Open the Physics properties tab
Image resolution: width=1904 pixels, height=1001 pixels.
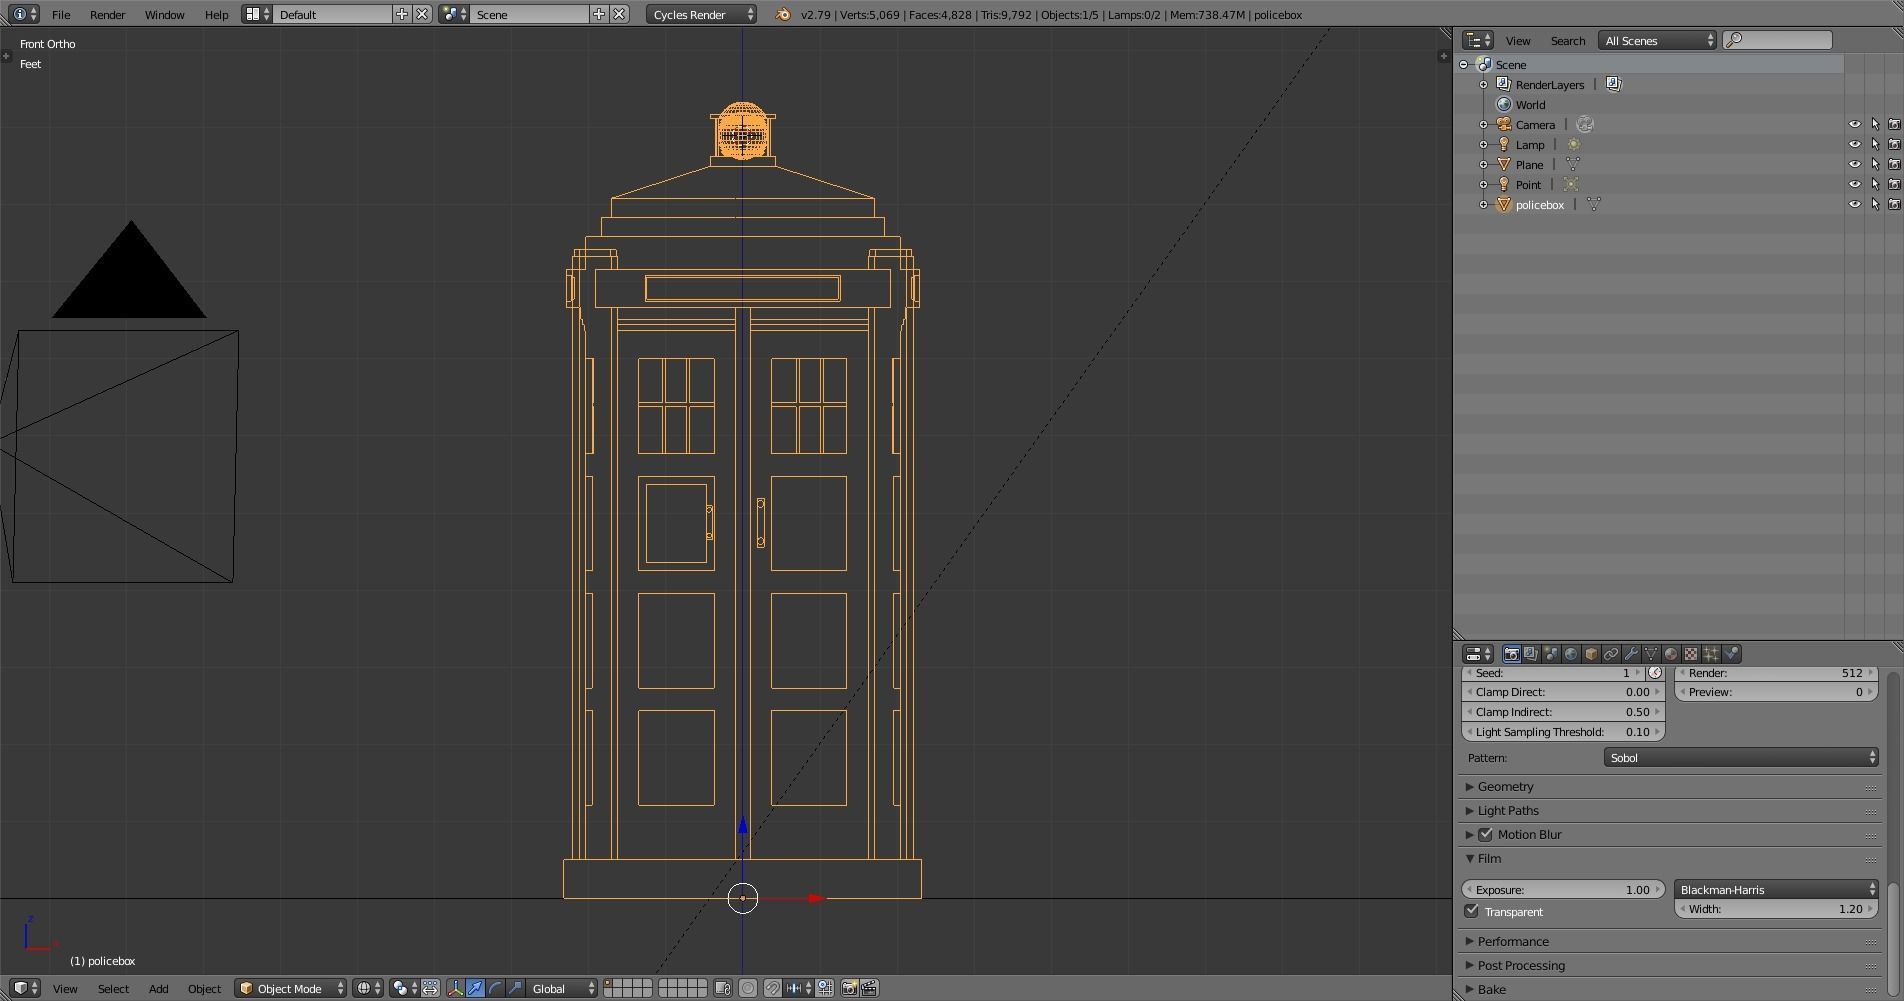click(x=1731, y=654)
